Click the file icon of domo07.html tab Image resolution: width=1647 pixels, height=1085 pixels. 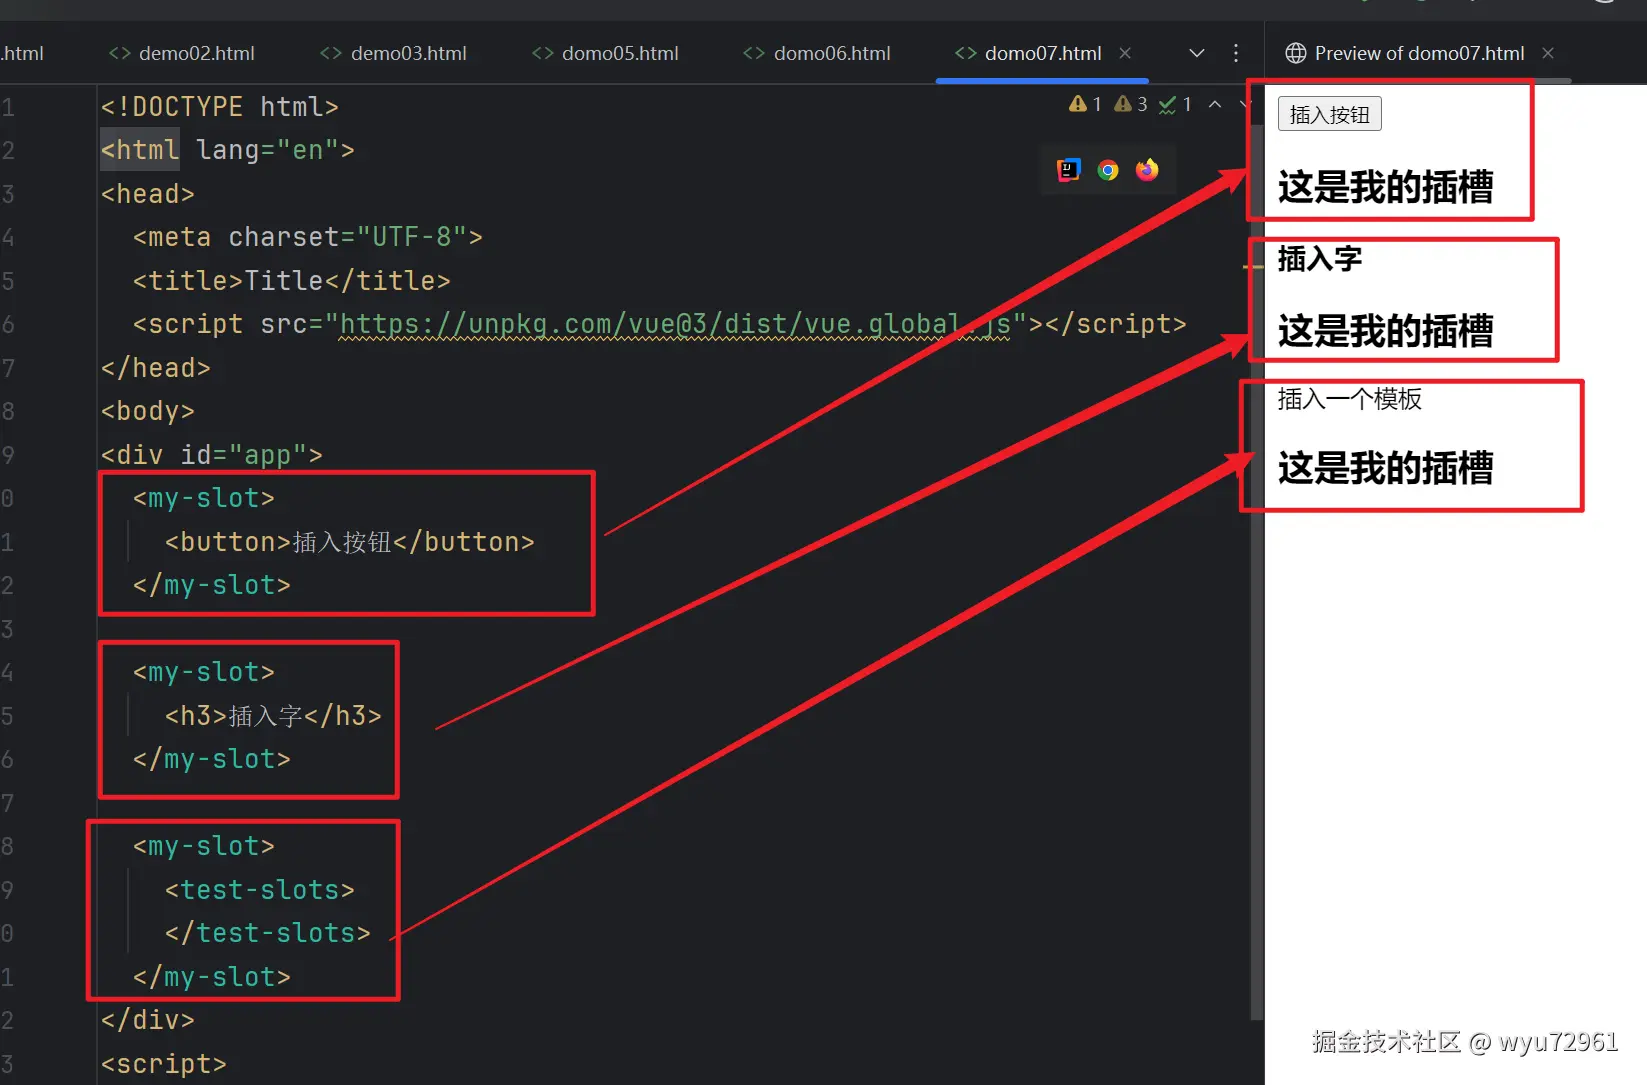[966, 53]
